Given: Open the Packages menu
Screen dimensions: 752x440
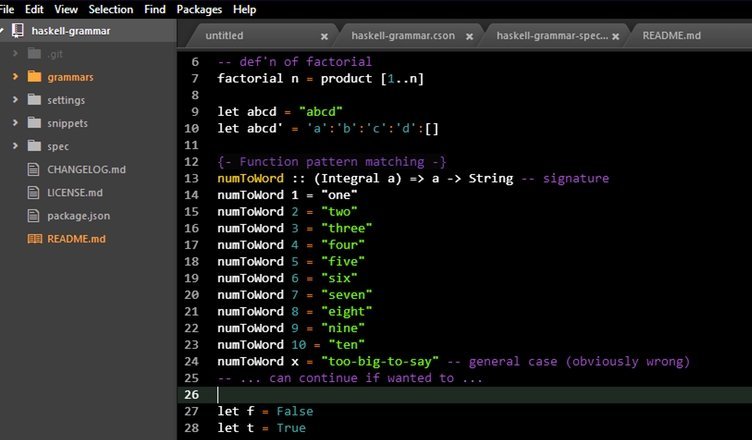Looking at the screenshot, I should pos(199,9).
